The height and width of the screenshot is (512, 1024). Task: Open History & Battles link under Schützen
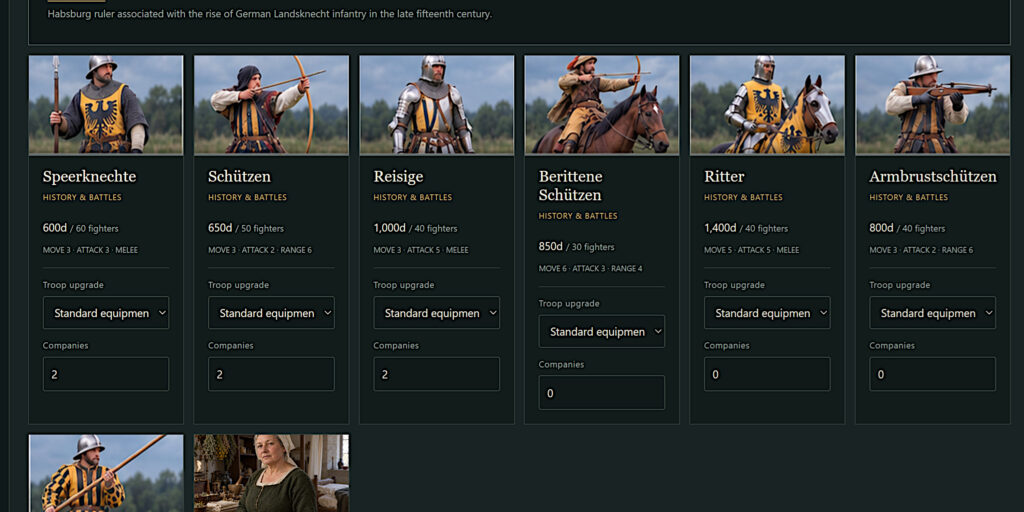click(x=248, y=197)
